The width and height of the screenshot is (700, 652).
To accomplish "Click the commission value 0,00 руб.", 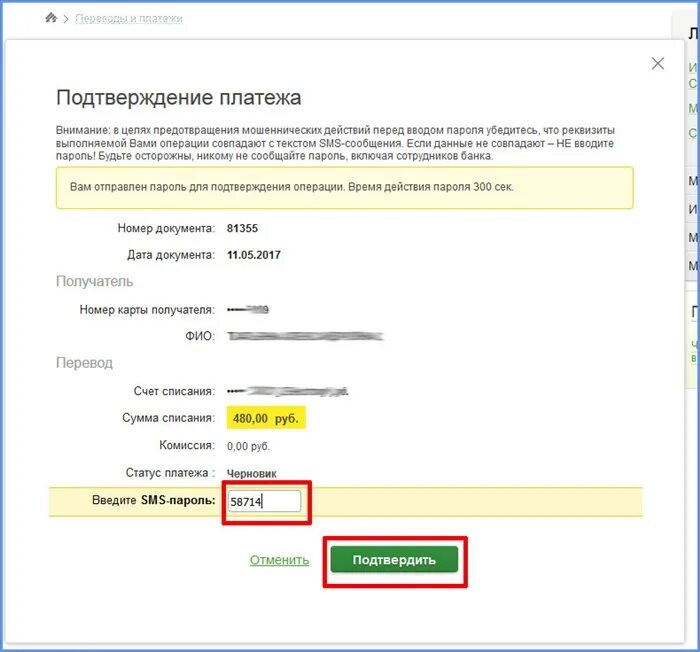I will tap(248, 446).
